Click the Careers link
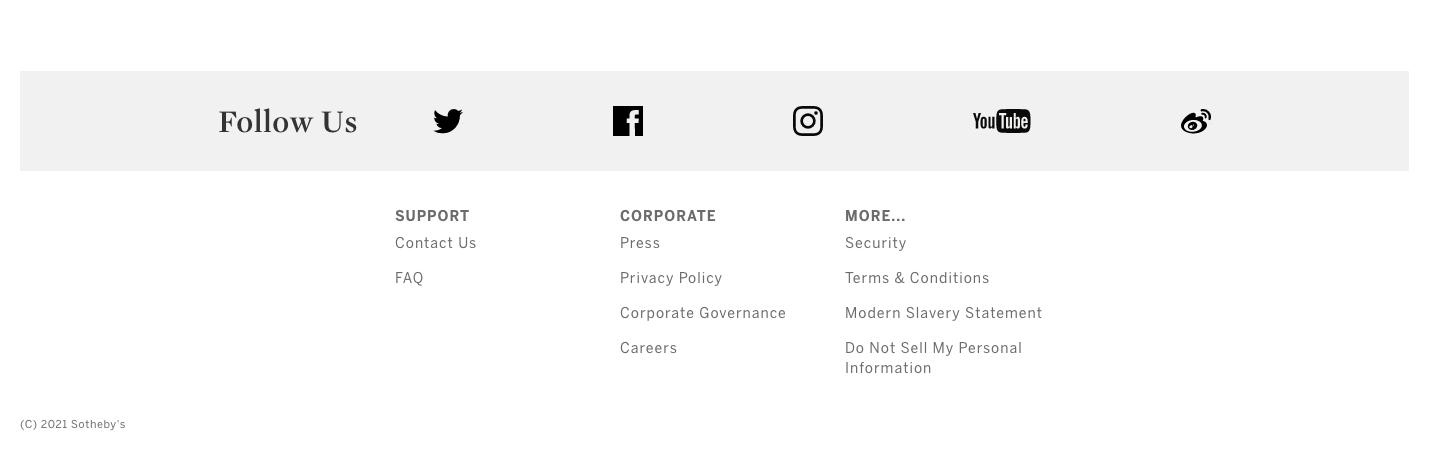This screenshot has height=465, width=1429. [649, 348]
